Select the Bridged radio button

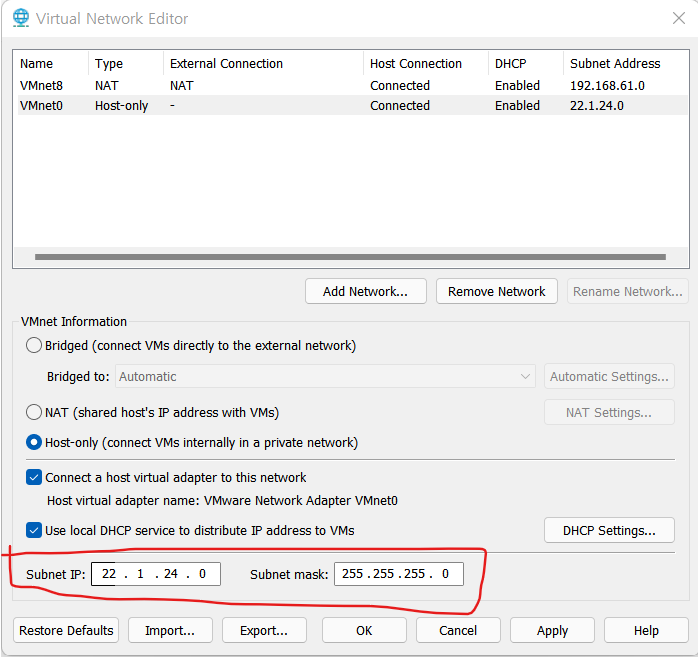pyautogui.click(x=34, y=345)
